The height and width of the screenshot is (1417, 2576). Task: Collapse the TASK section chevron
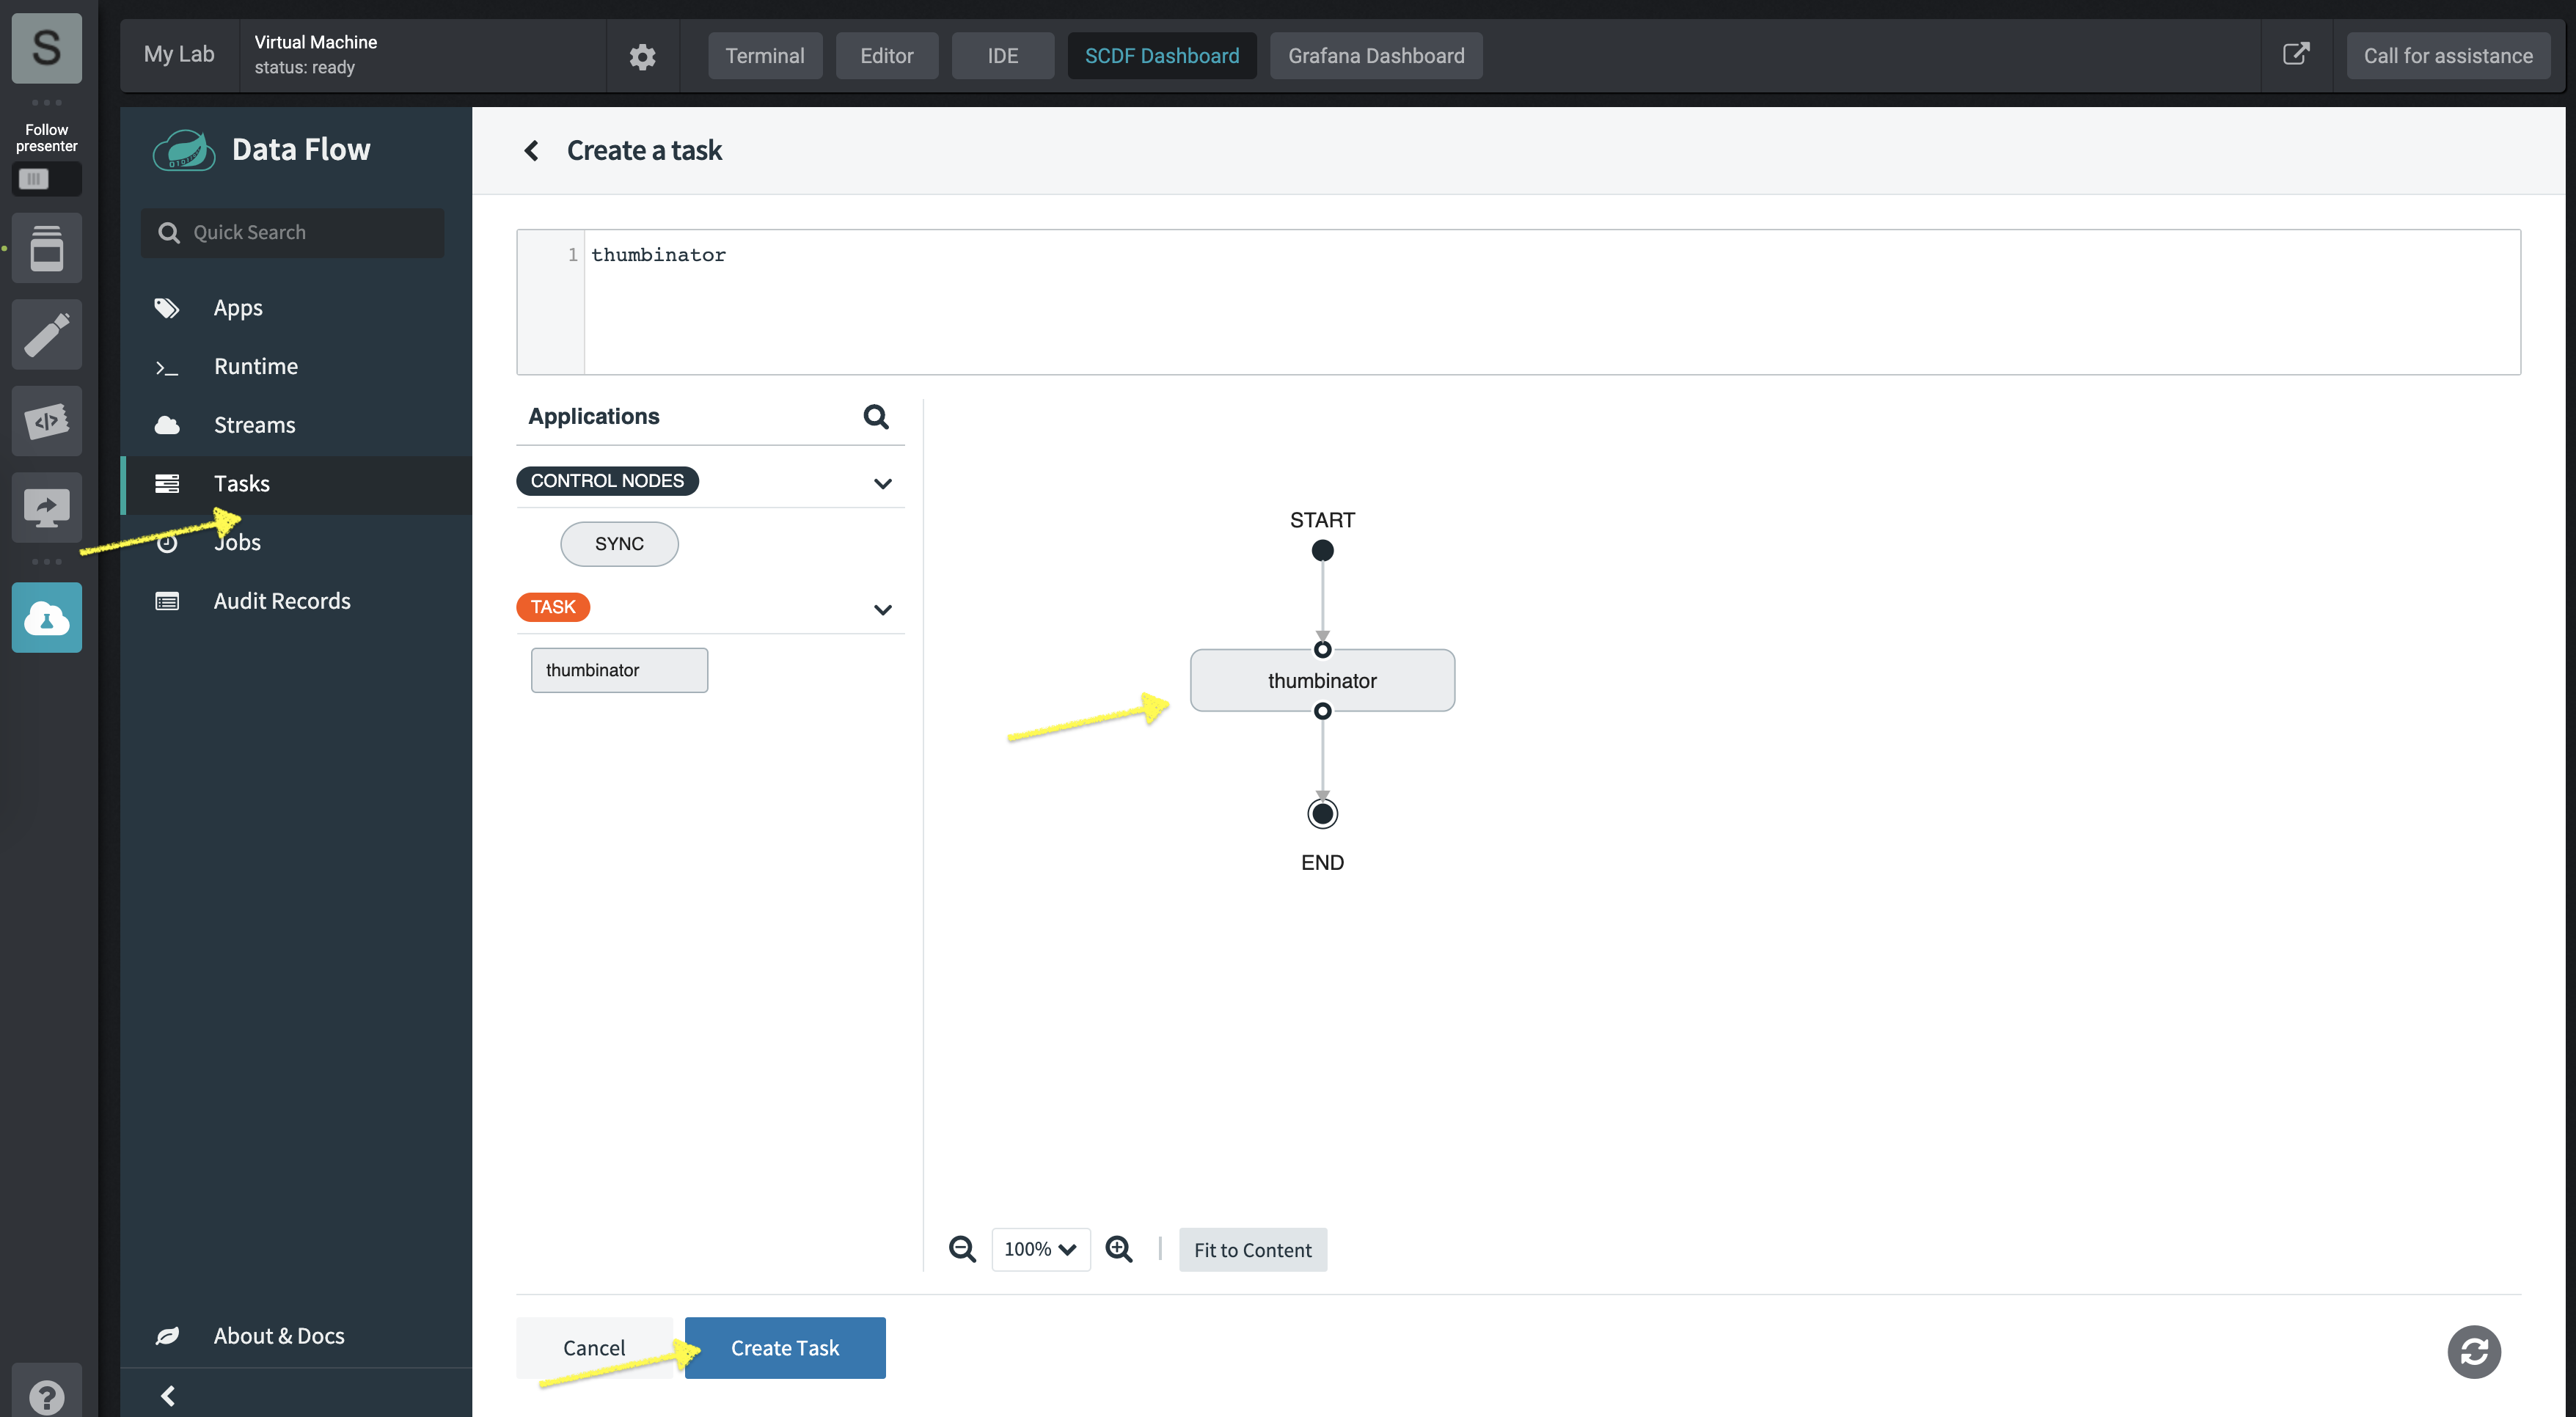pos(882,609)
